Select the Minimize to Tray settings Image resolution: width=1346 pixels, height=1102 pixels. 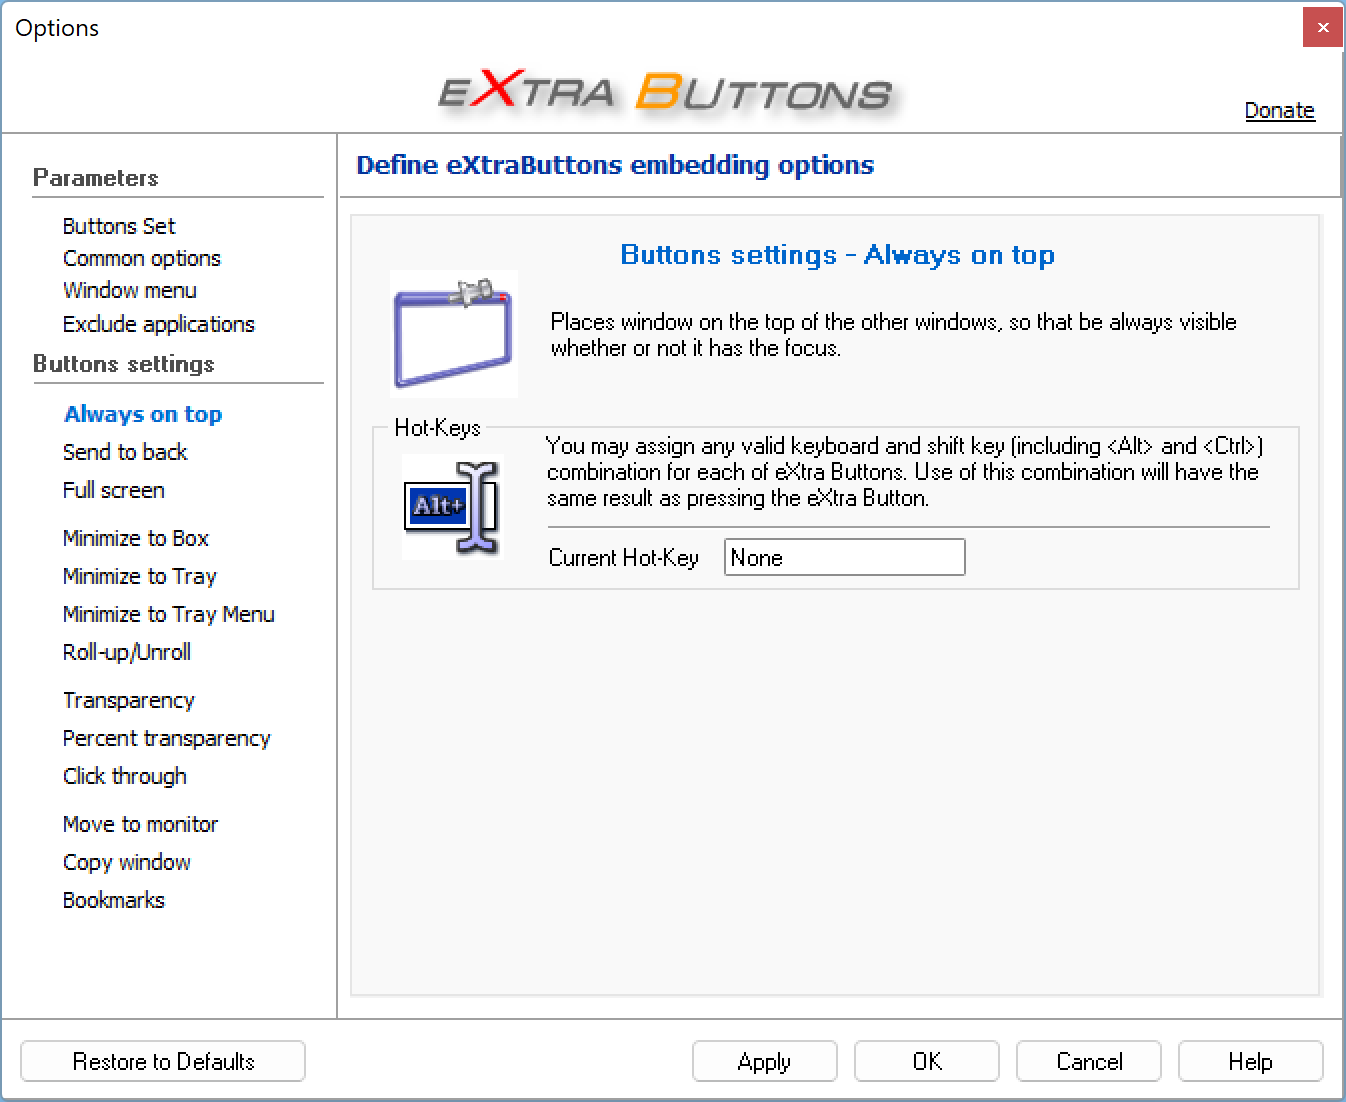coord(140,576)
